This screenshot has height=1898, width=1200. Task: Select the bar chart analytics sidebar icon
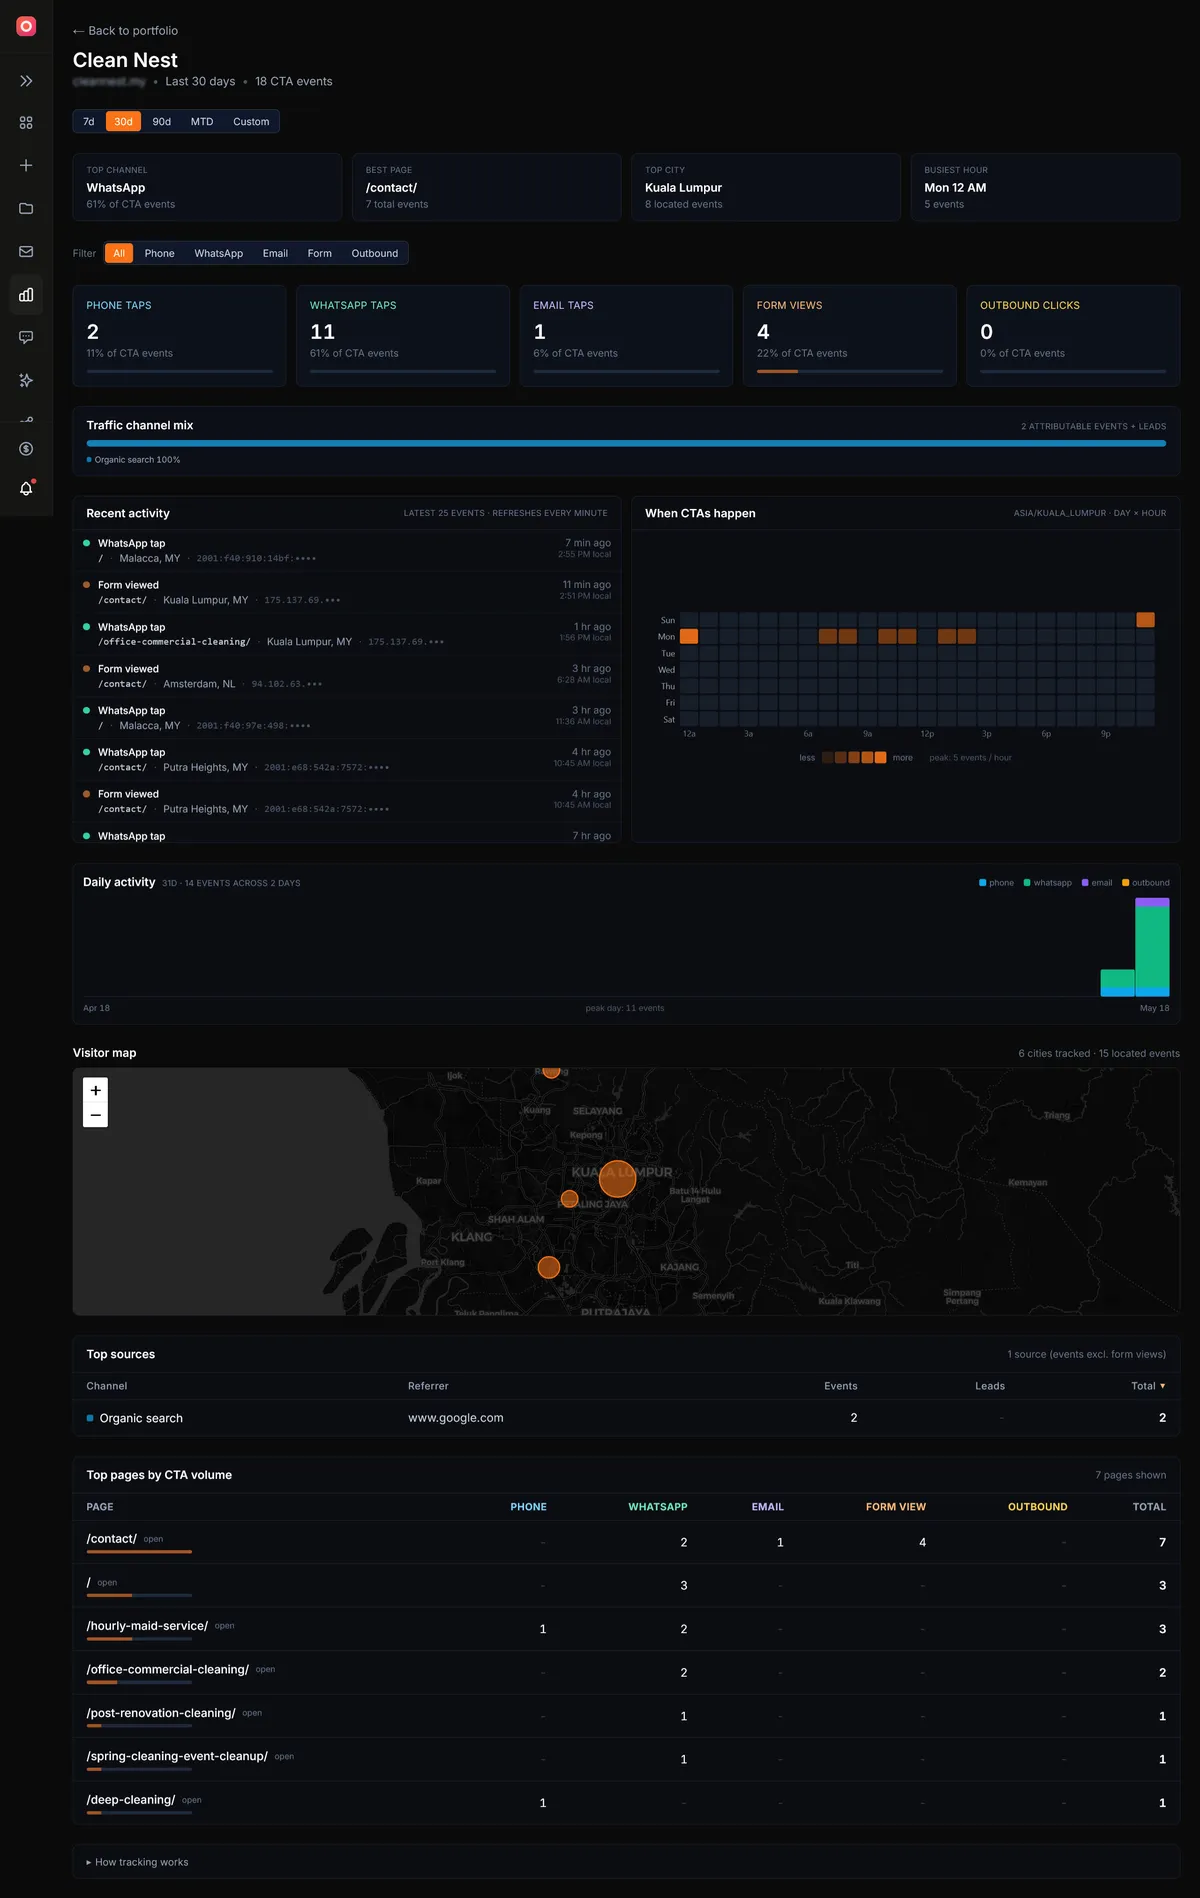(x=26, y=295)
